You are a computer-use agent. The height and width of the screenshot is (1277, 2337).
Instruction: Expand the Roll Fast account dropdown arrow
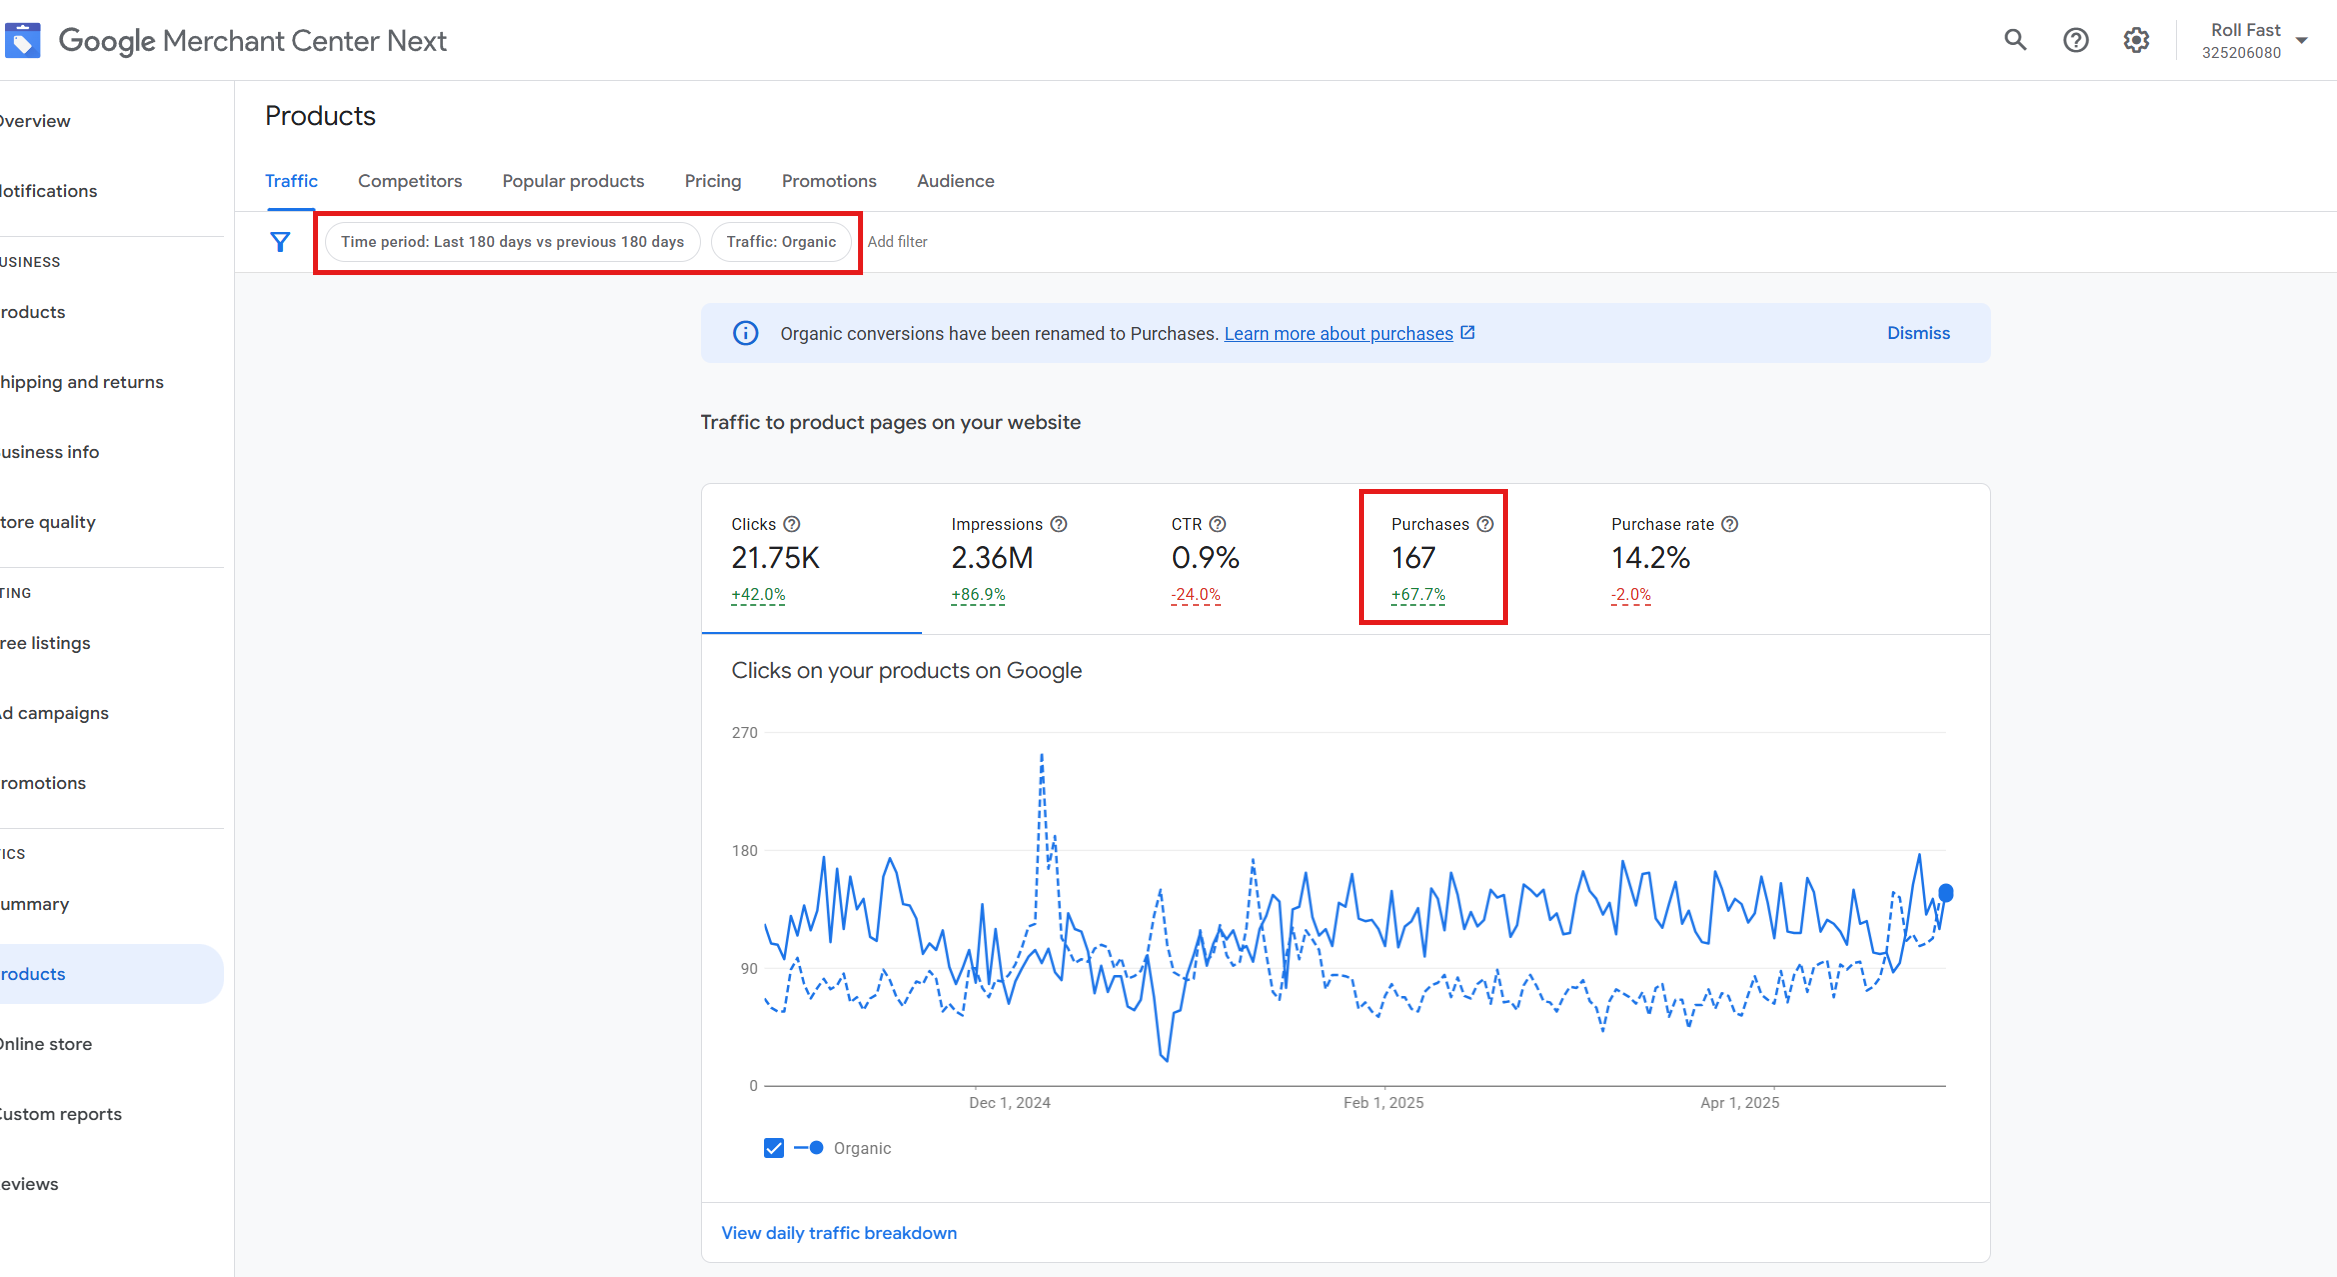tap(2302, 41)
